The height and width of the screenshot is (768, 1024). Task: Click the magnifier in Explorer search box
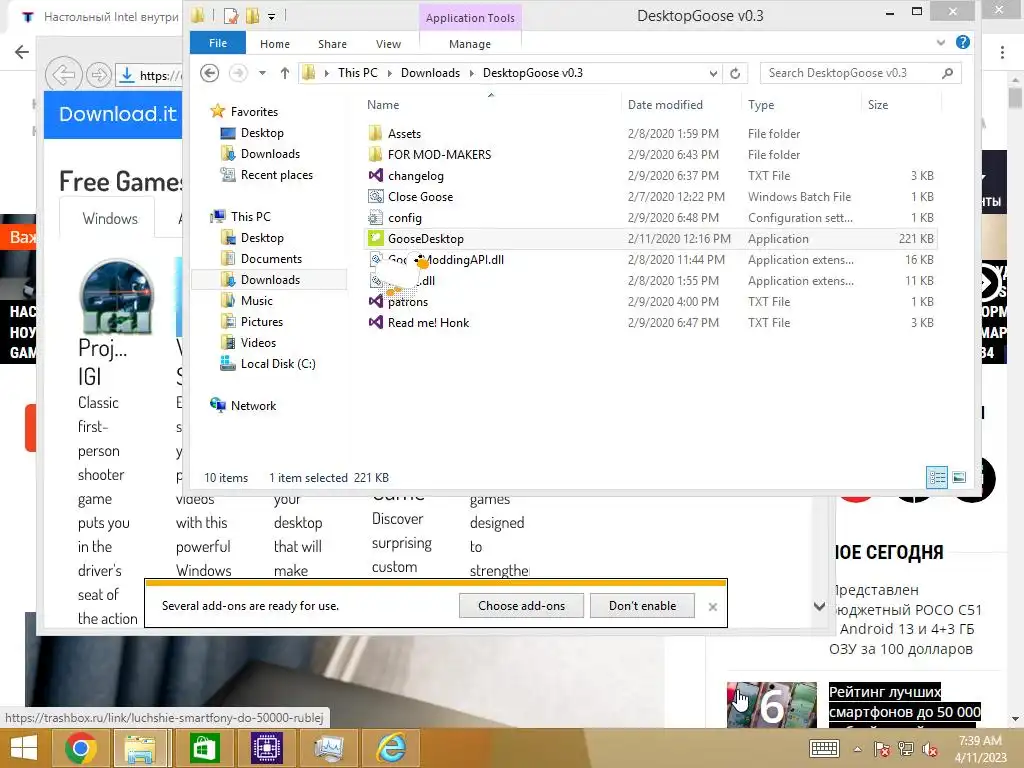pos(948,73)
